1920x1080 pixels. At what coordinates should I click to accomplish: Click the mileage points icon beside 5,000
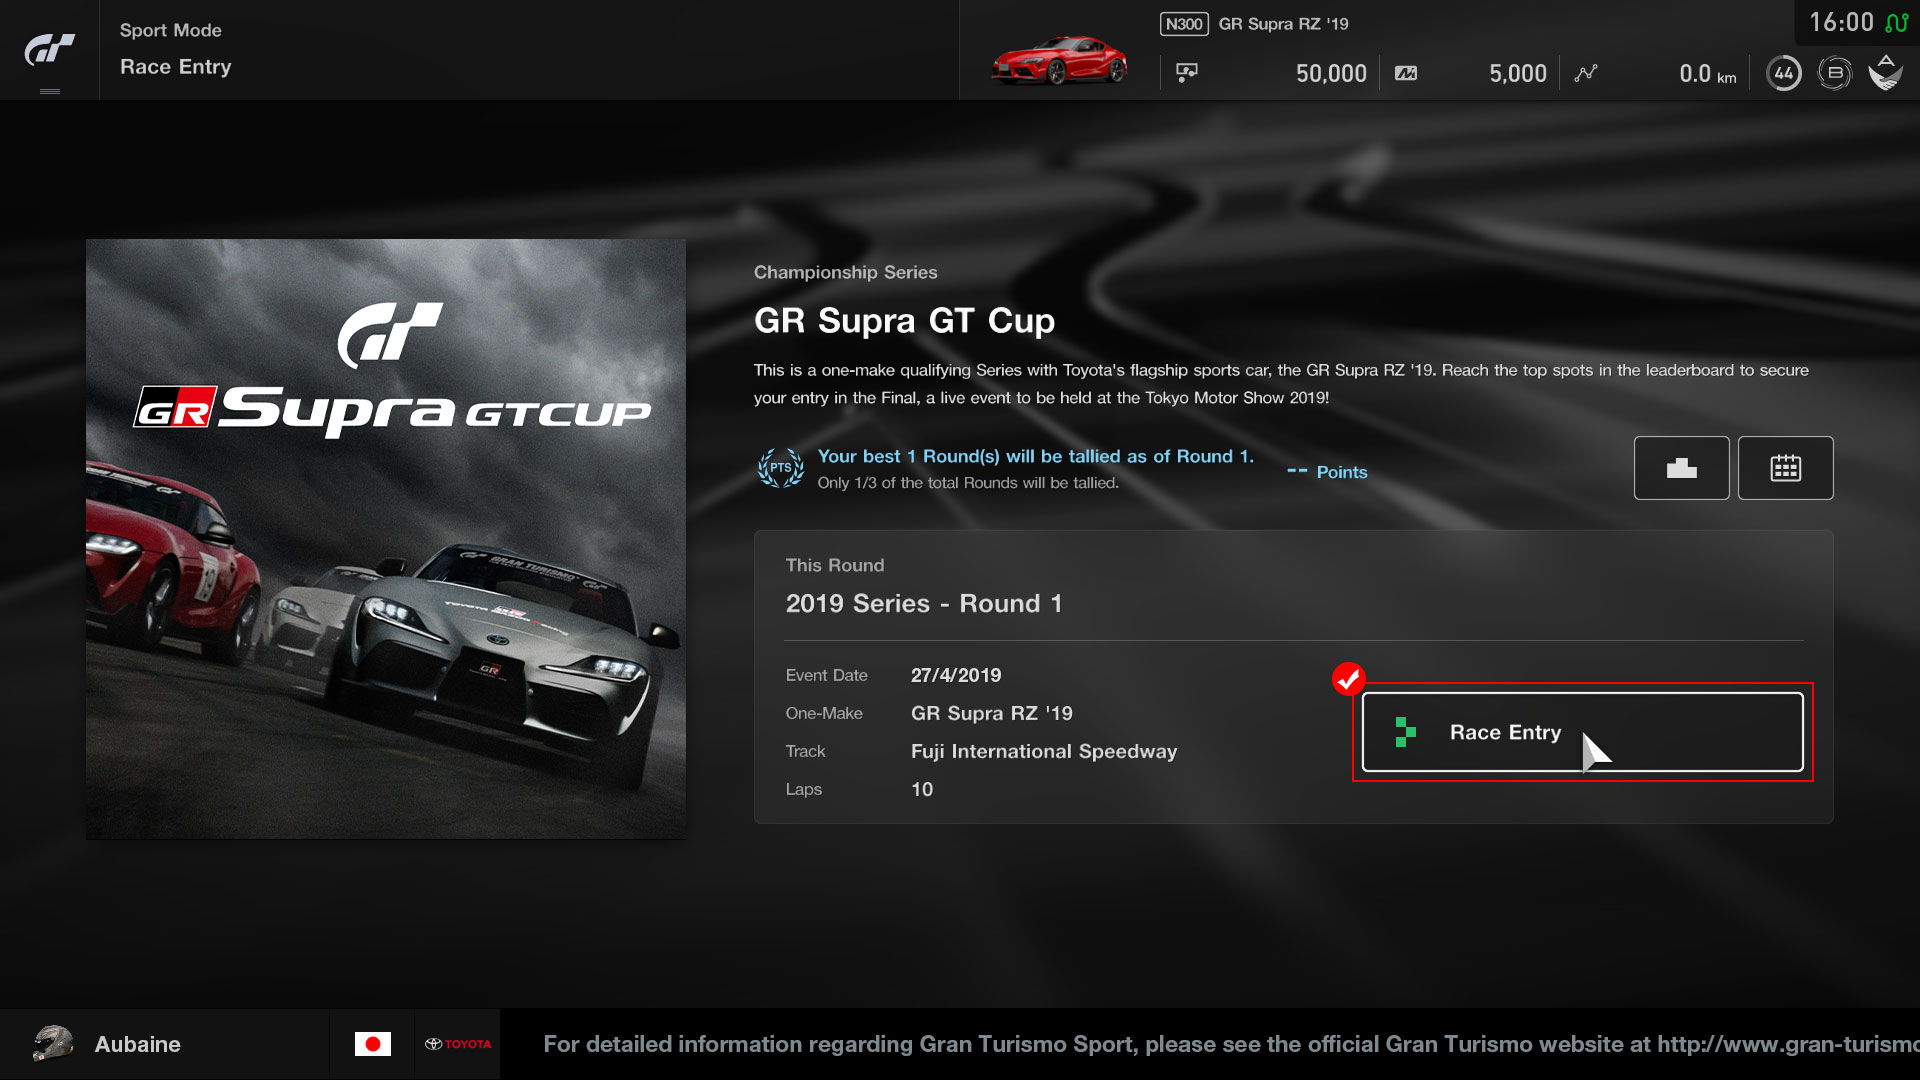pyautogui.click(x=1406, y=73)
